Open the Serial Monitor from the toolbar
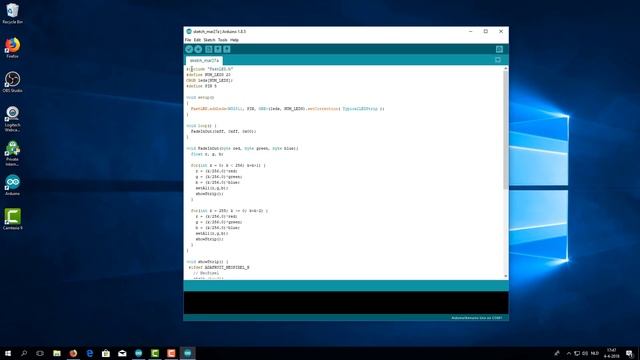Image resolution: width=640 pixels, height=360 pixels. click(x=499, y=49)
